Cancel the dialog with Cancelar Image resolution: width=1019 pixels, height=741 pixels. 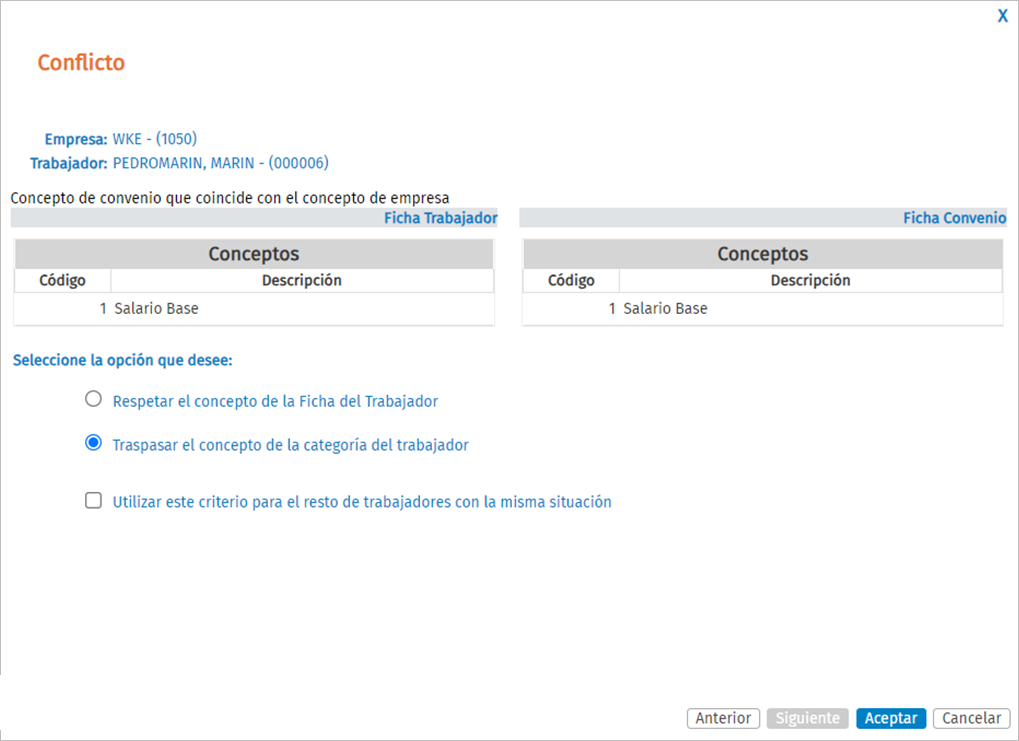coord(972,718)
